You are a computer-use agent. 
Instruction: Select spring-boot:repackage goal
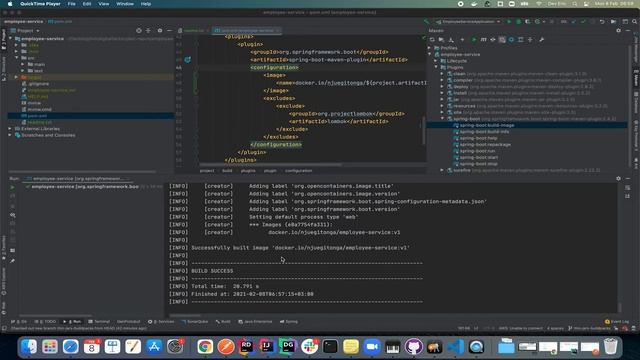pyautogui.click(x=485, y=144)
